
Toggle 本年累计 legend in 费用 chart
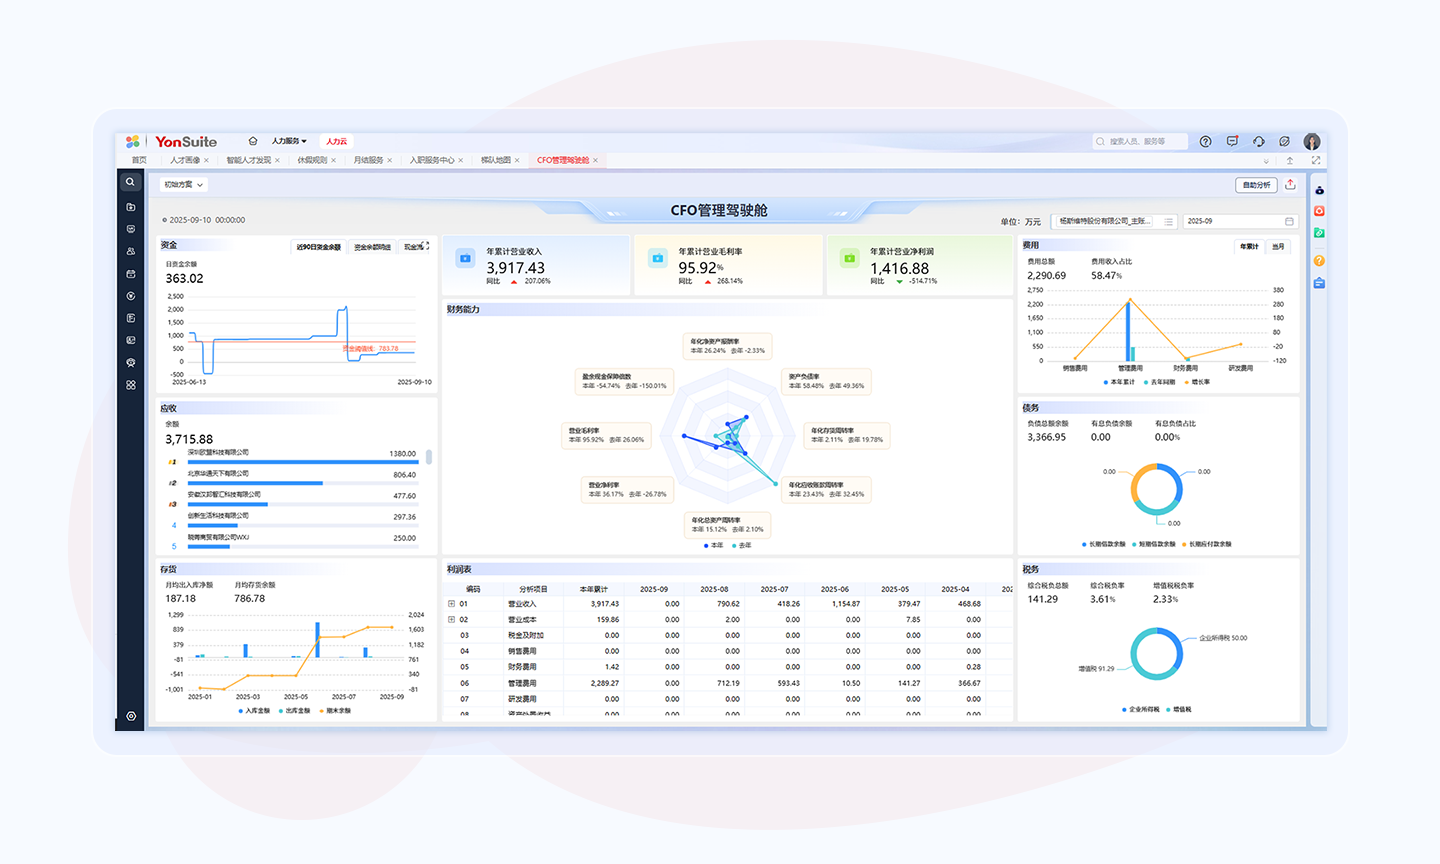click(x=1119, y=382)
